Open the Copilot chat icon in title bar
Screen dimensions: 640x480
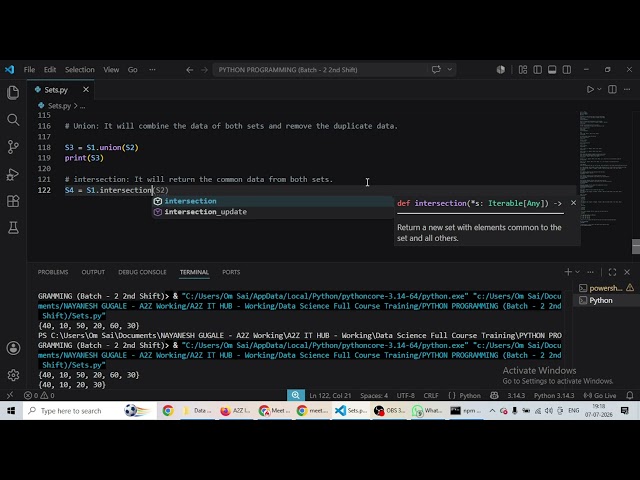coord(436,69)
